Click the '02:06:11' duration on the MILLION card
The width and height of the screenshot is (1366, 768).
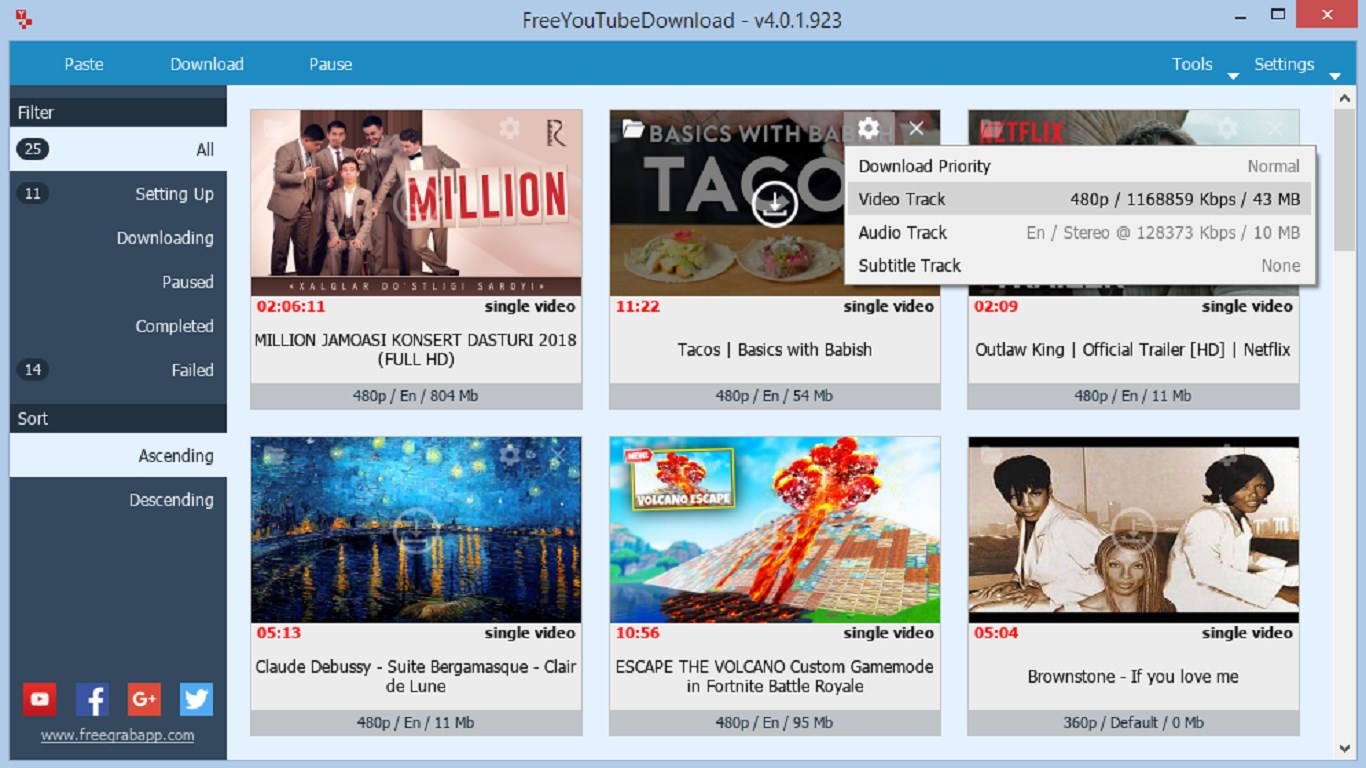pyautogui.click(x=291, y=306)
